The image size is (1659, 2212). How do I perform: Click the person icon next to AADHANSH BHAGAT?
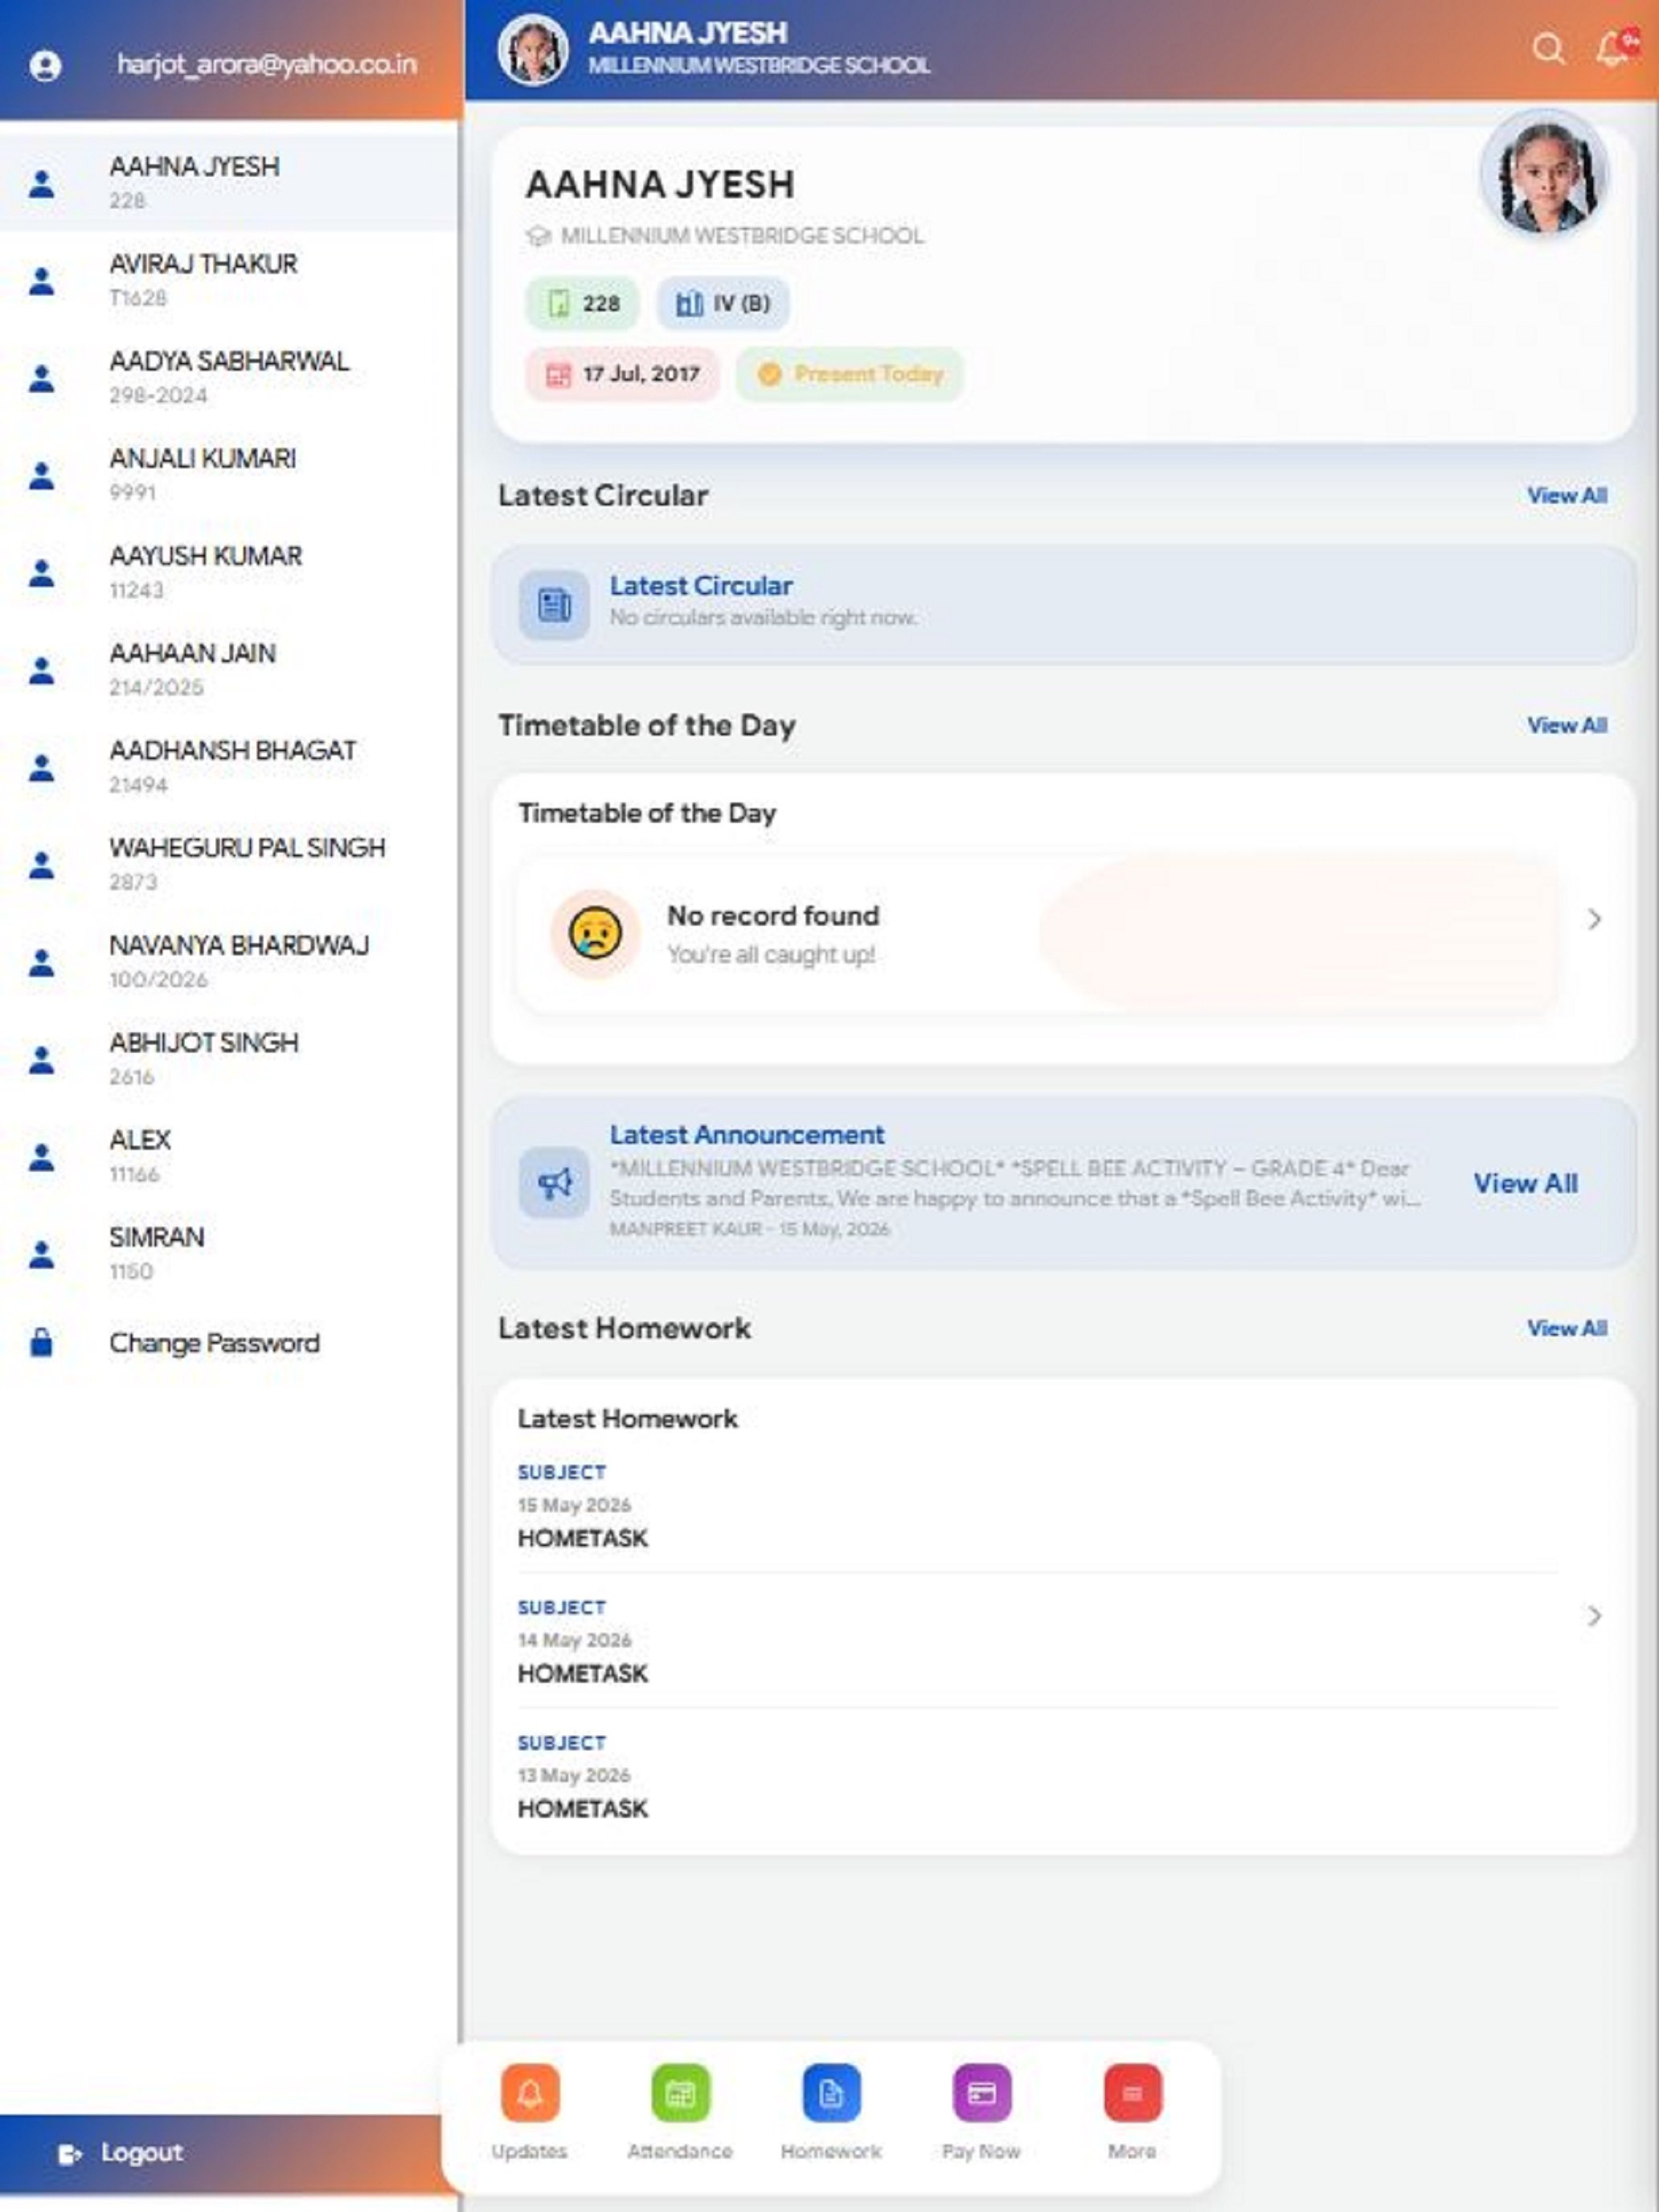point(41,767)
